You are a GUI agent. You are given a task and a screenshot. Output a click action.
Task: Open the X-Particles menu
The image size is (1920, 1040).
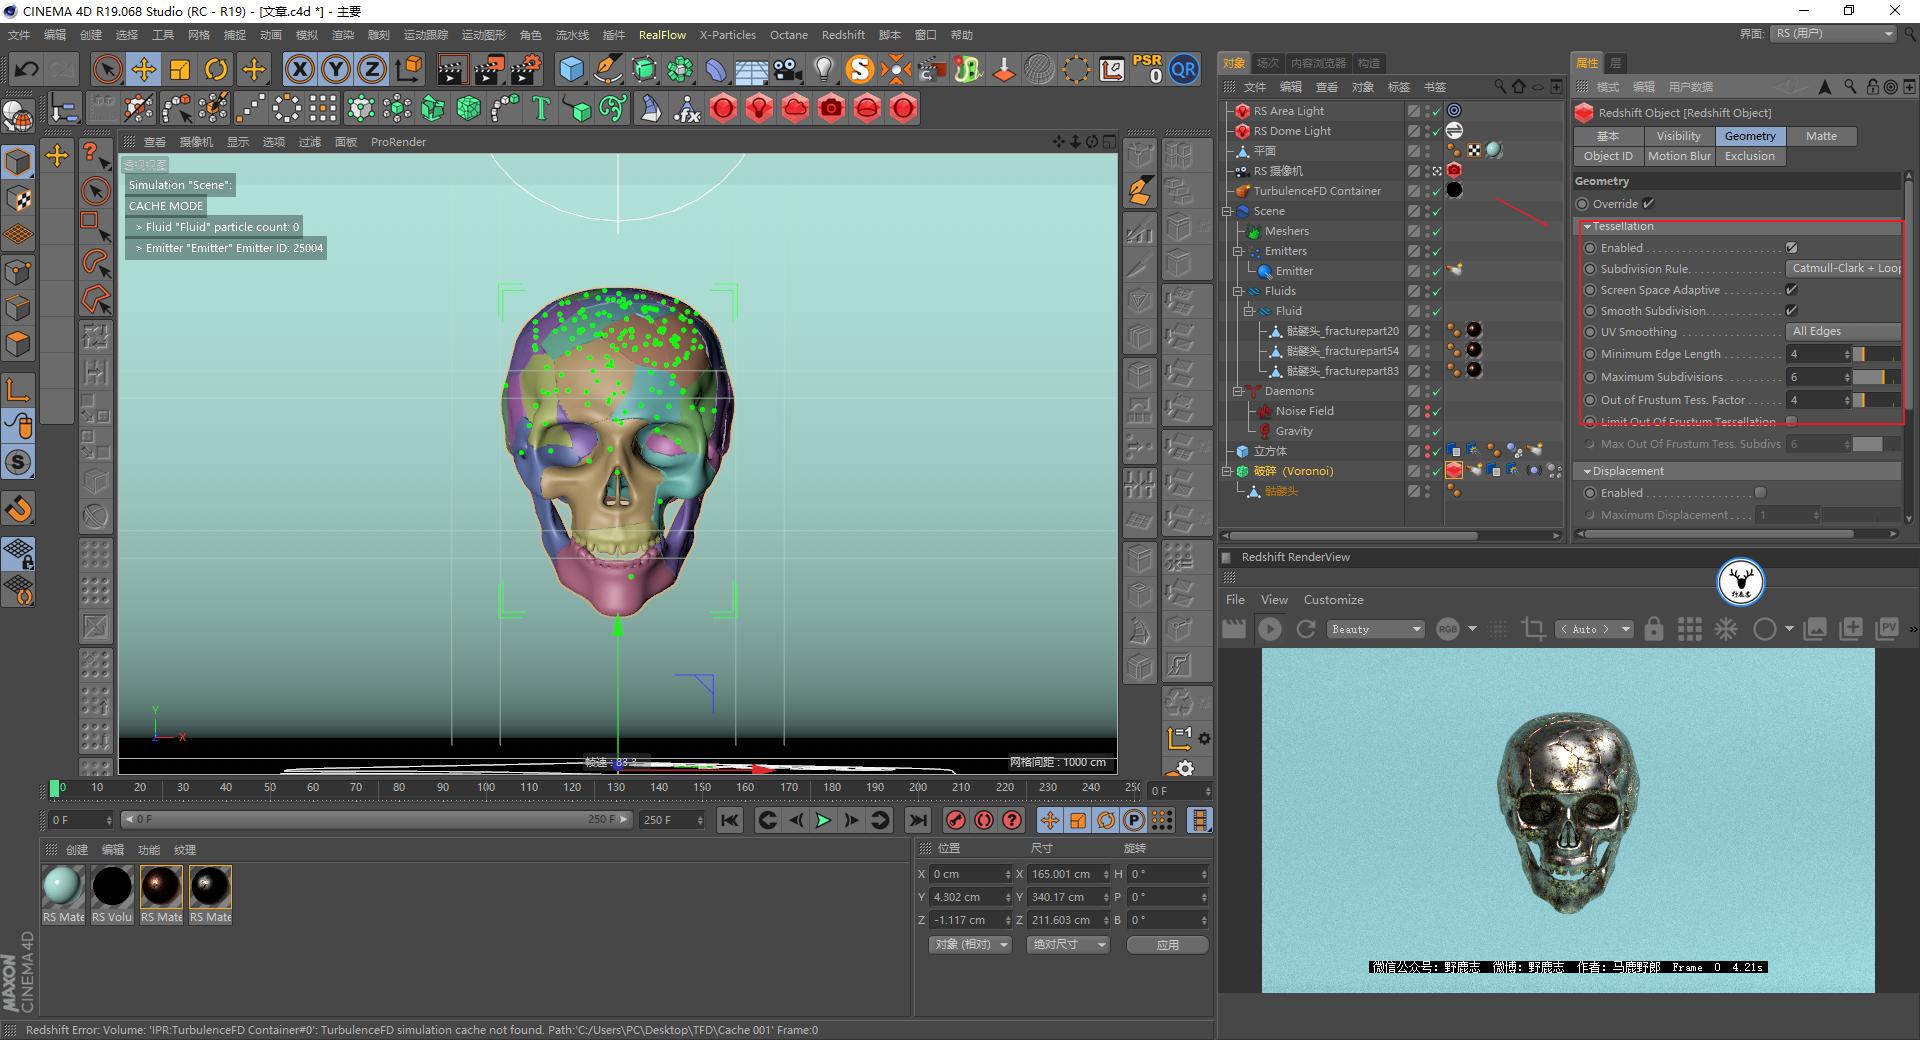727,35
